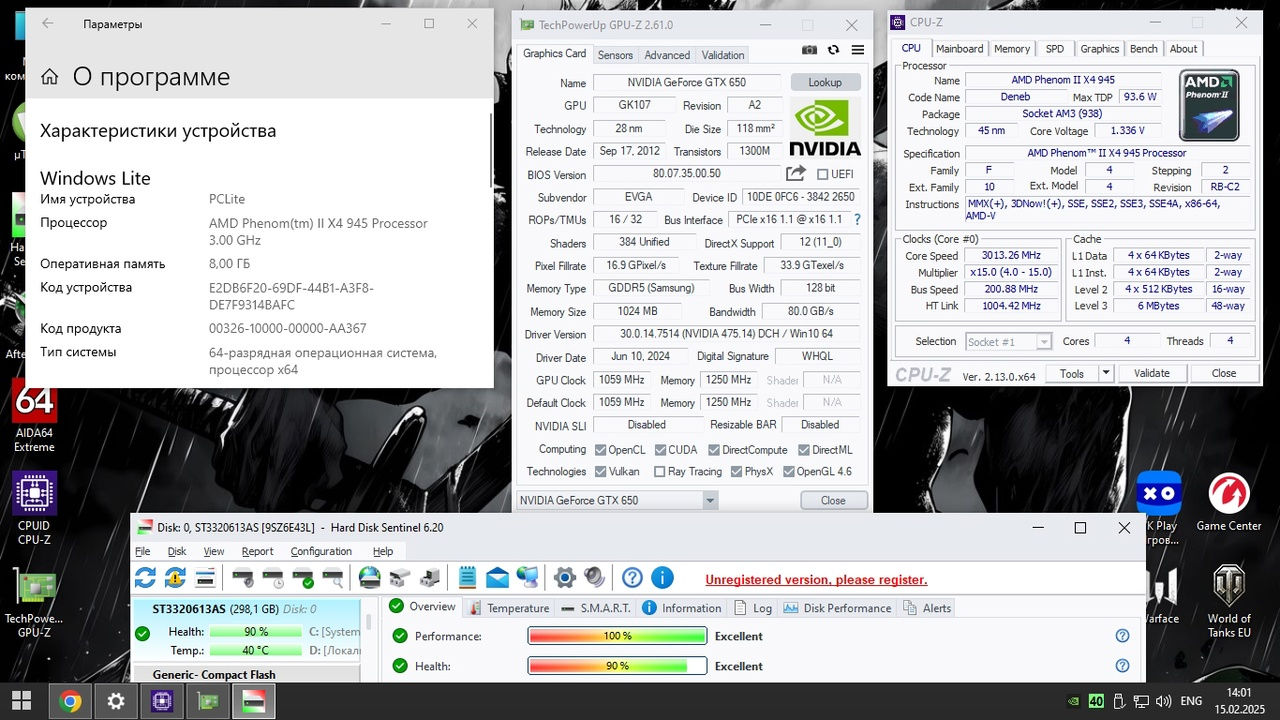Toggle the UEFI checkbox in GPU-Z
Screen dimensions: 1280x720
(822, 175)
